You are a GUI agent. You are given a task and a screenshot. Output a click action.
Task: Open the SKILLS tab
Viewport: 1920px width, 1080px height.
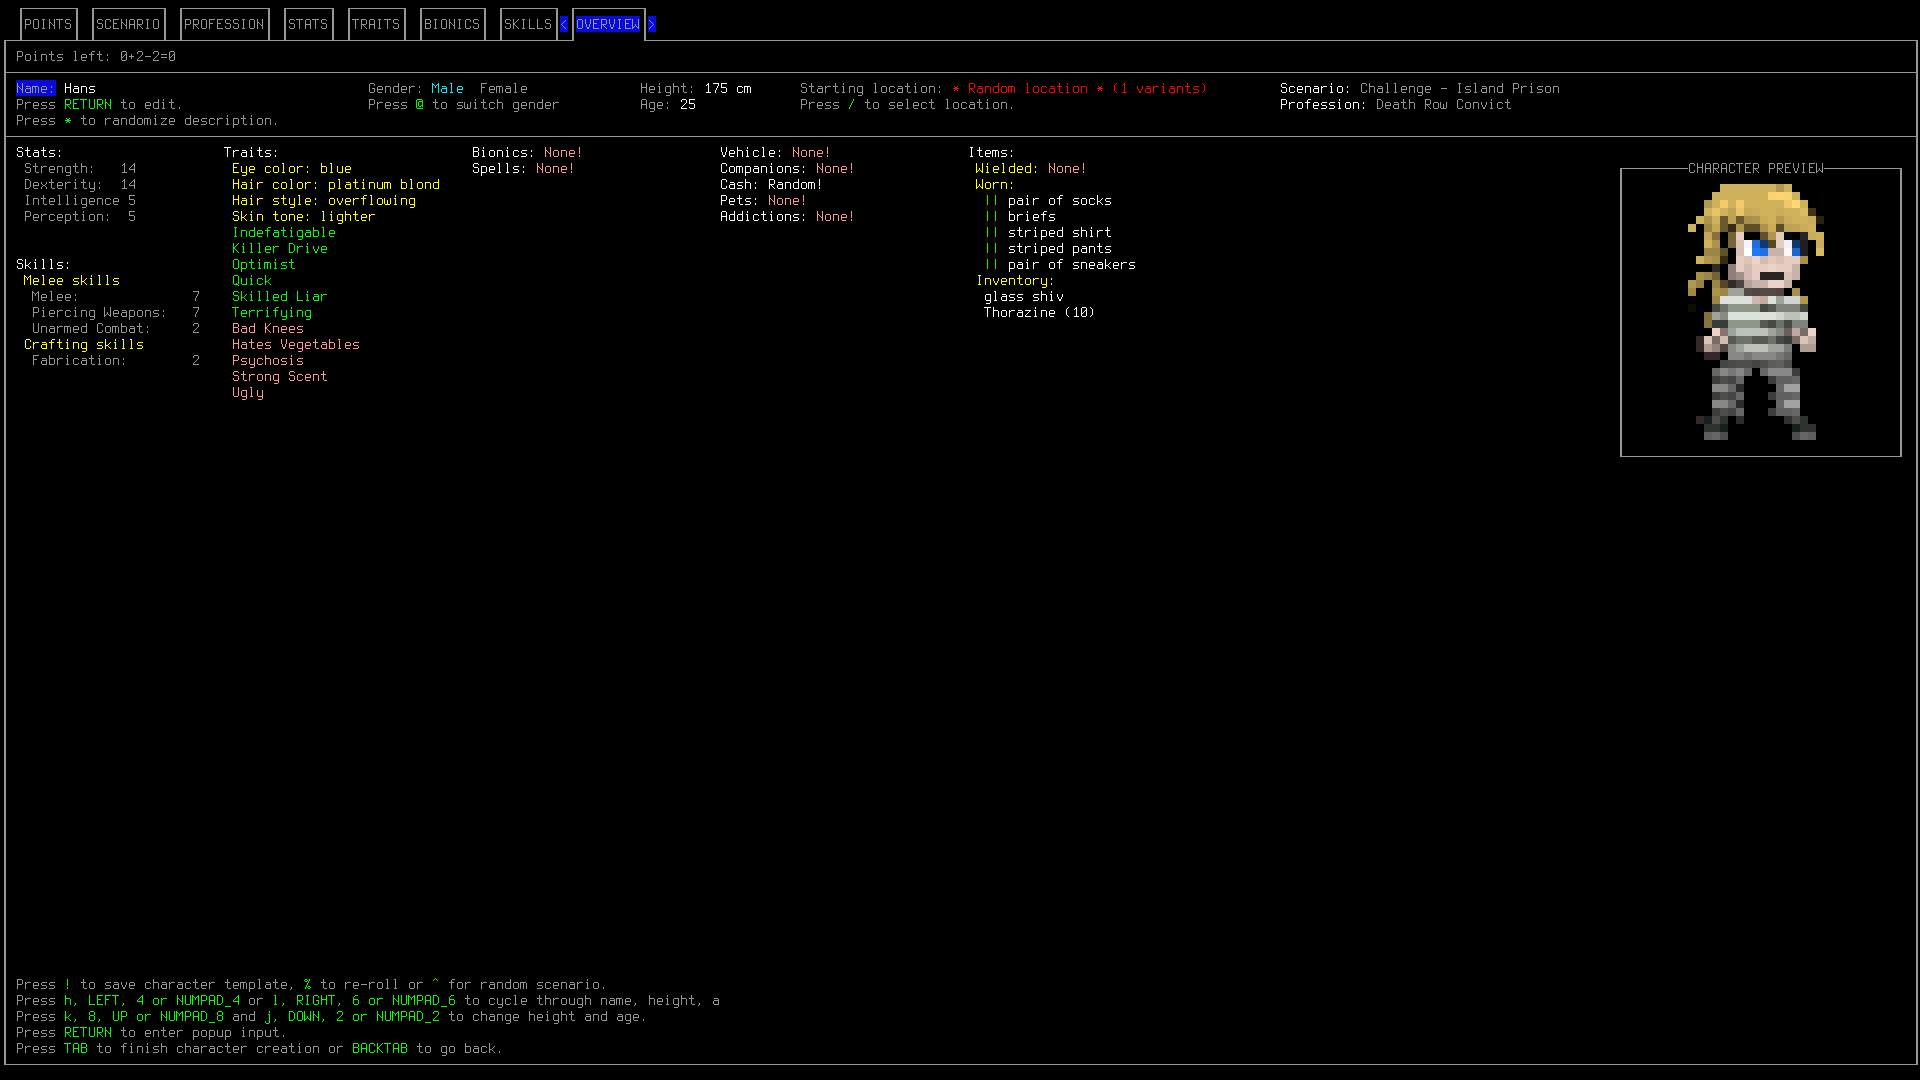528,24
